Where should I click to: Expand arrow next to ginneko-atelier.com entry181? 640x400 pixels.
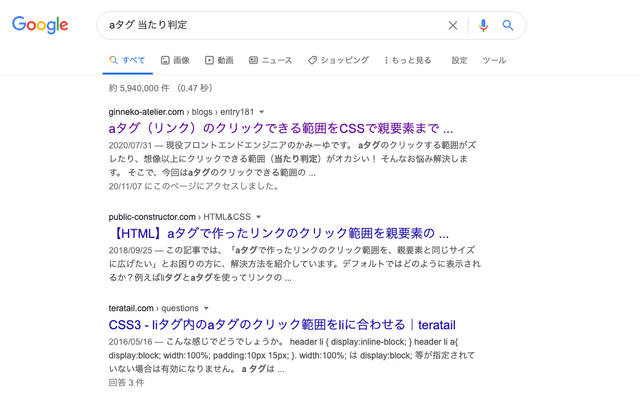coord(262,112)
